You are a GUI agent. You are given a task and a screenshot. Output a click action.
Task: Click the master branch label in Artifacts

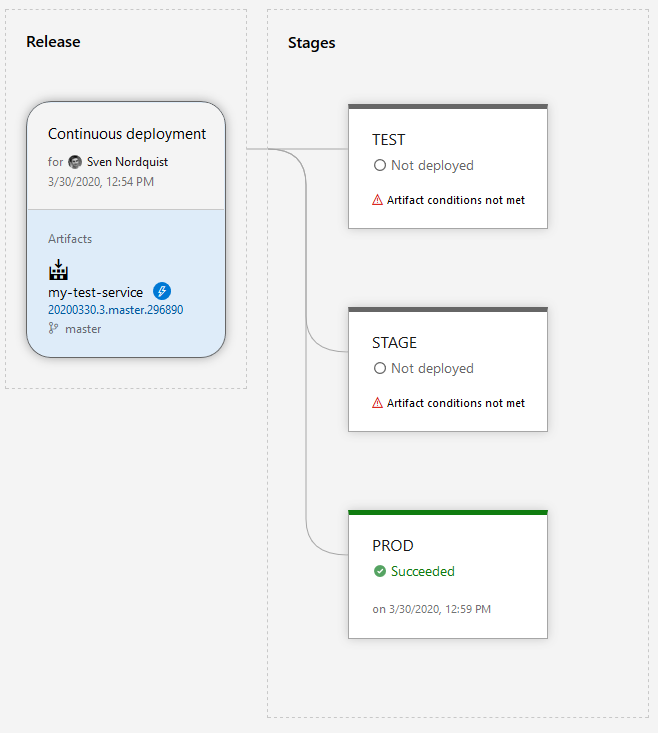[83, 328]
